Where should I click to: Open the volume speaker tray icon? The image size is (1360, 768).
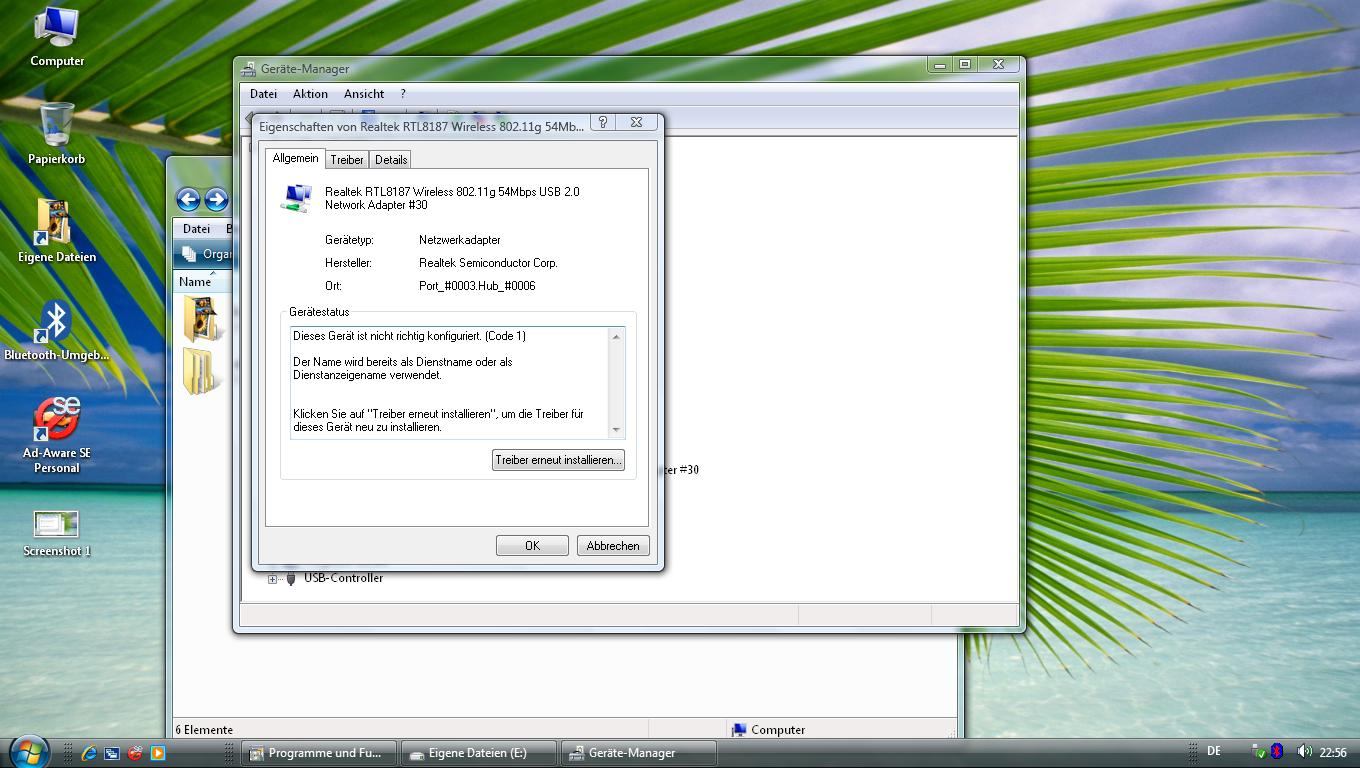tap(1303, 752)
